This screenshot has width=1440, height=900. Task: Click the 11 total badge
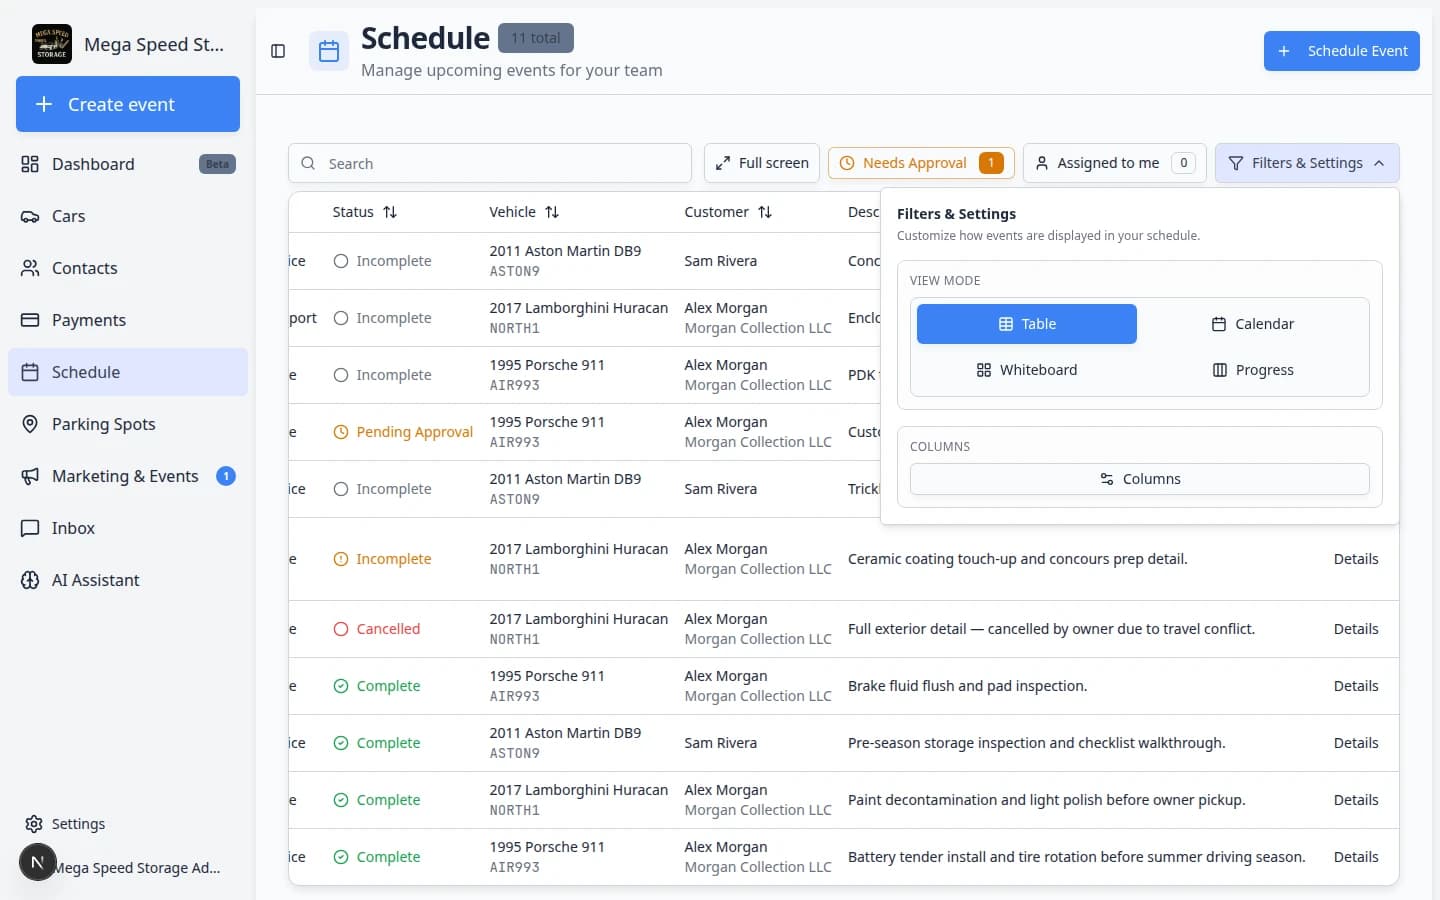click(x=536, y=38)
